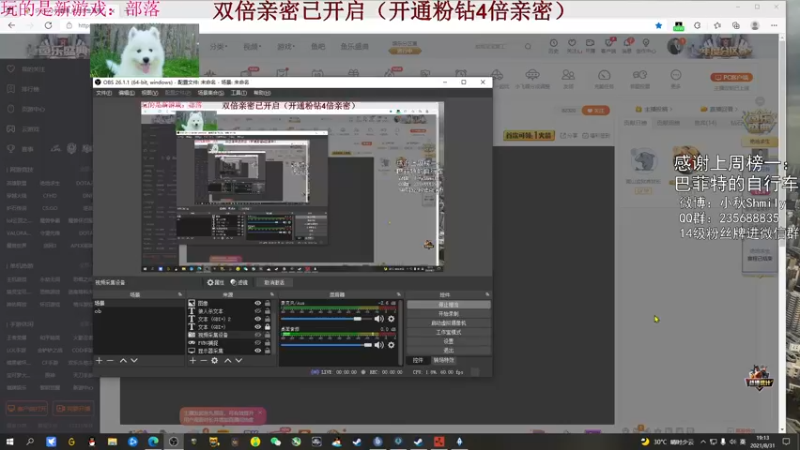Select the ob scene in scene list
800x450 pixels.
138,311
